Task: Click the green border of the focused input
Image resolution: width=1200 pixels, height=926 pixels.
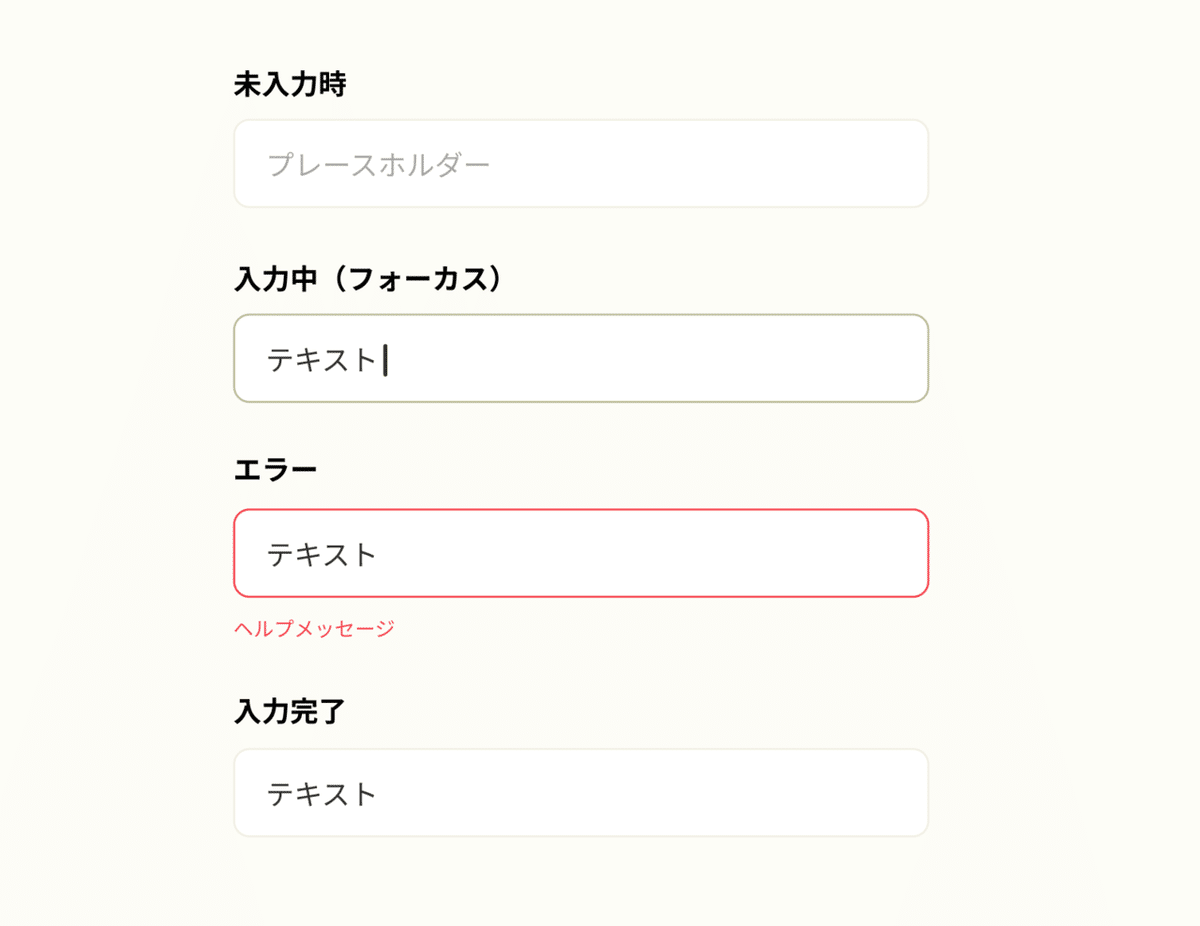Action: pyautogui.click(x=580, y=315)
